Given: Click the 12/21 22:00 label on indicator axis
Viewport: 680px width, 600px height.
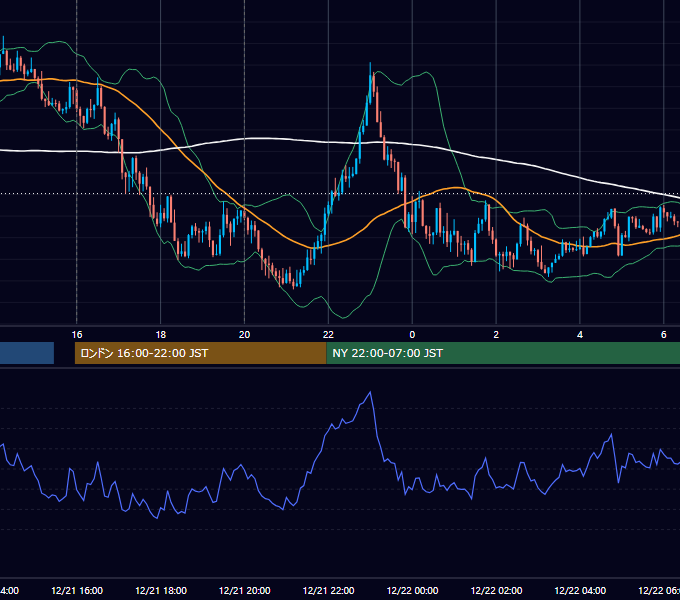Looking at the screenshot, I should click(328, 590).
